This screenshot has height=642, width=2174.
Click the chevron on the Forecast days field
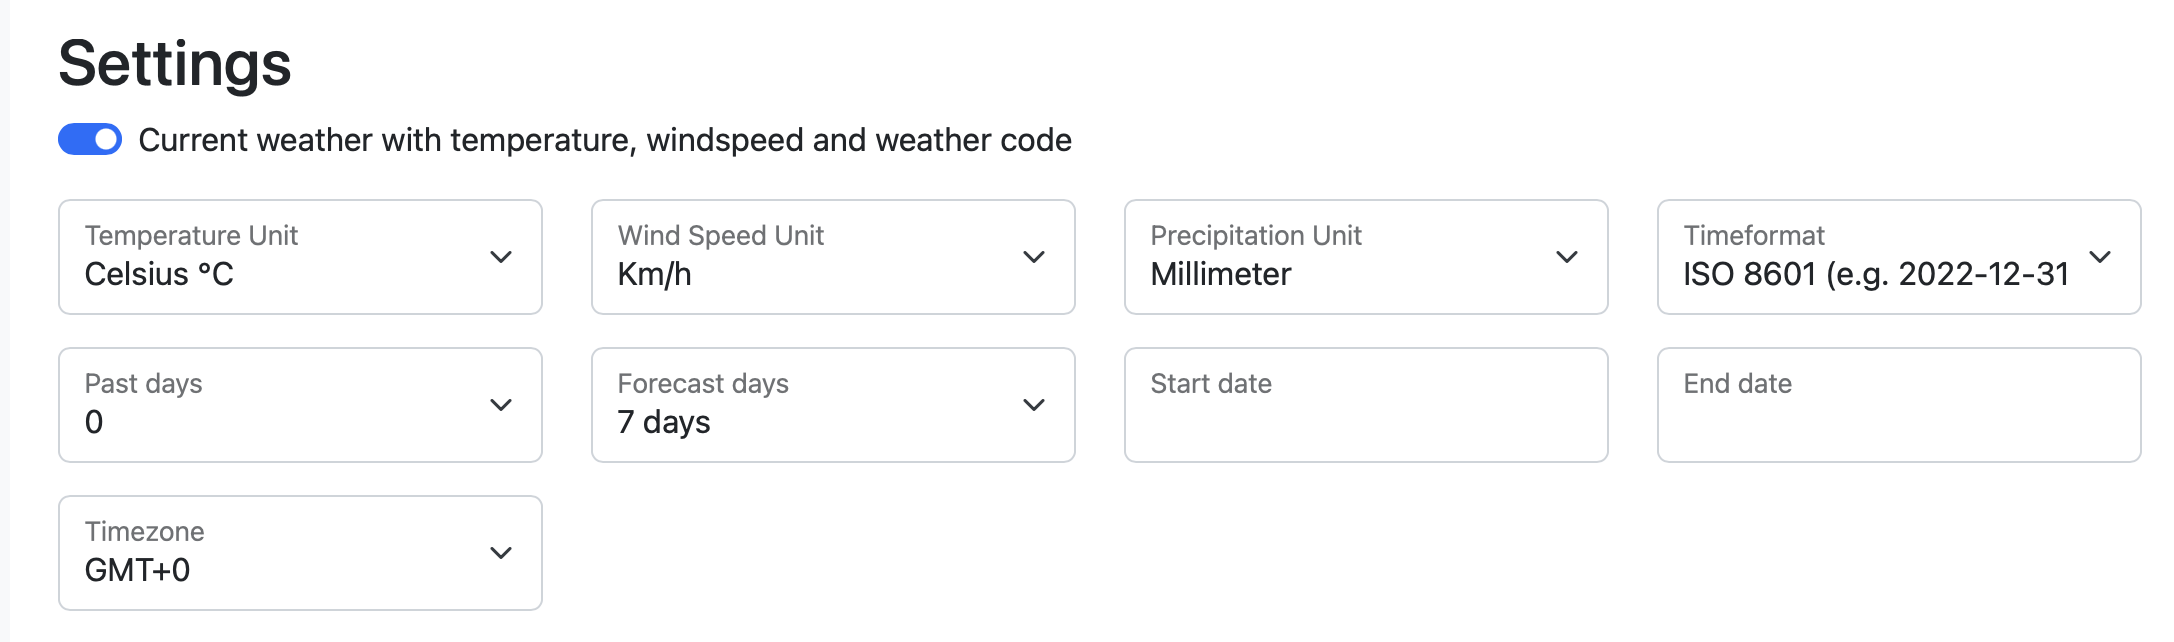[x=1035, y=404]
